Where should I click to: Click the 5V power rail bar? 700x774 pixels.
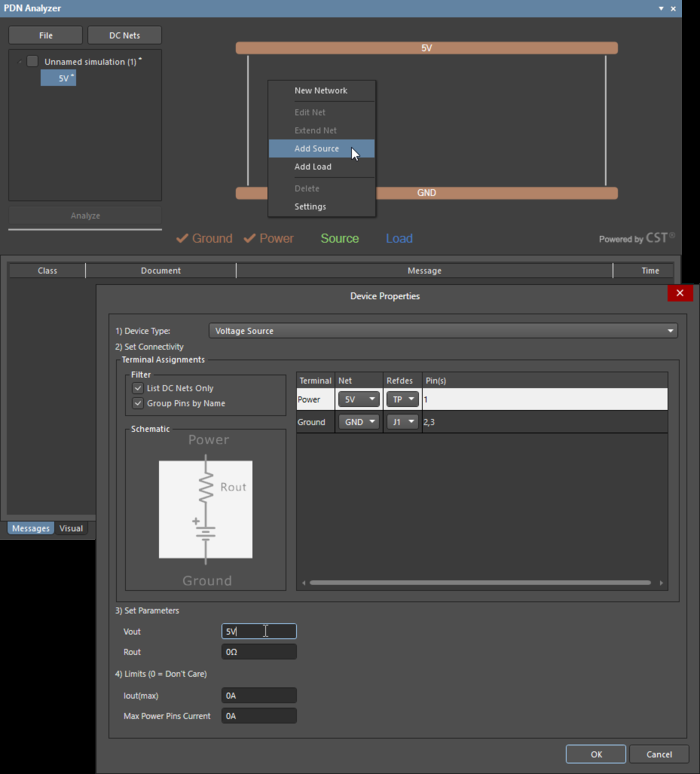pos(427,48)
